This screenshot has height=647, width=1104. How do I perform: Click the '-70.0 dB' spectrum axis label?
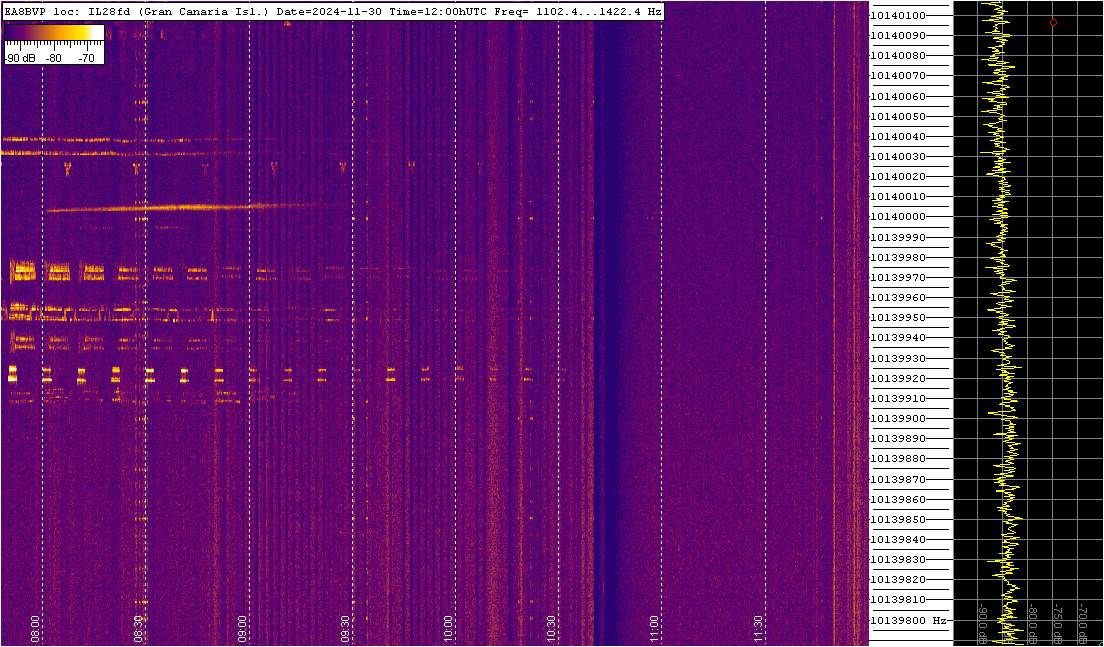tap(1082, 623)
